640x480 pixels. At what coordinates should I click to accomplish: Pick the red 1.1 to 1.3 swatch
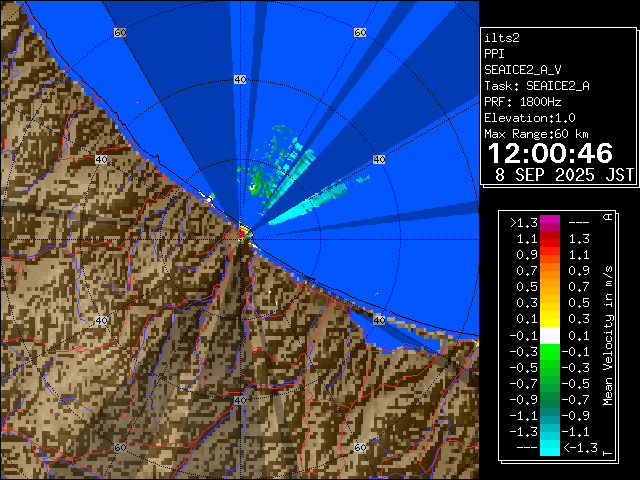pos(549,240)
